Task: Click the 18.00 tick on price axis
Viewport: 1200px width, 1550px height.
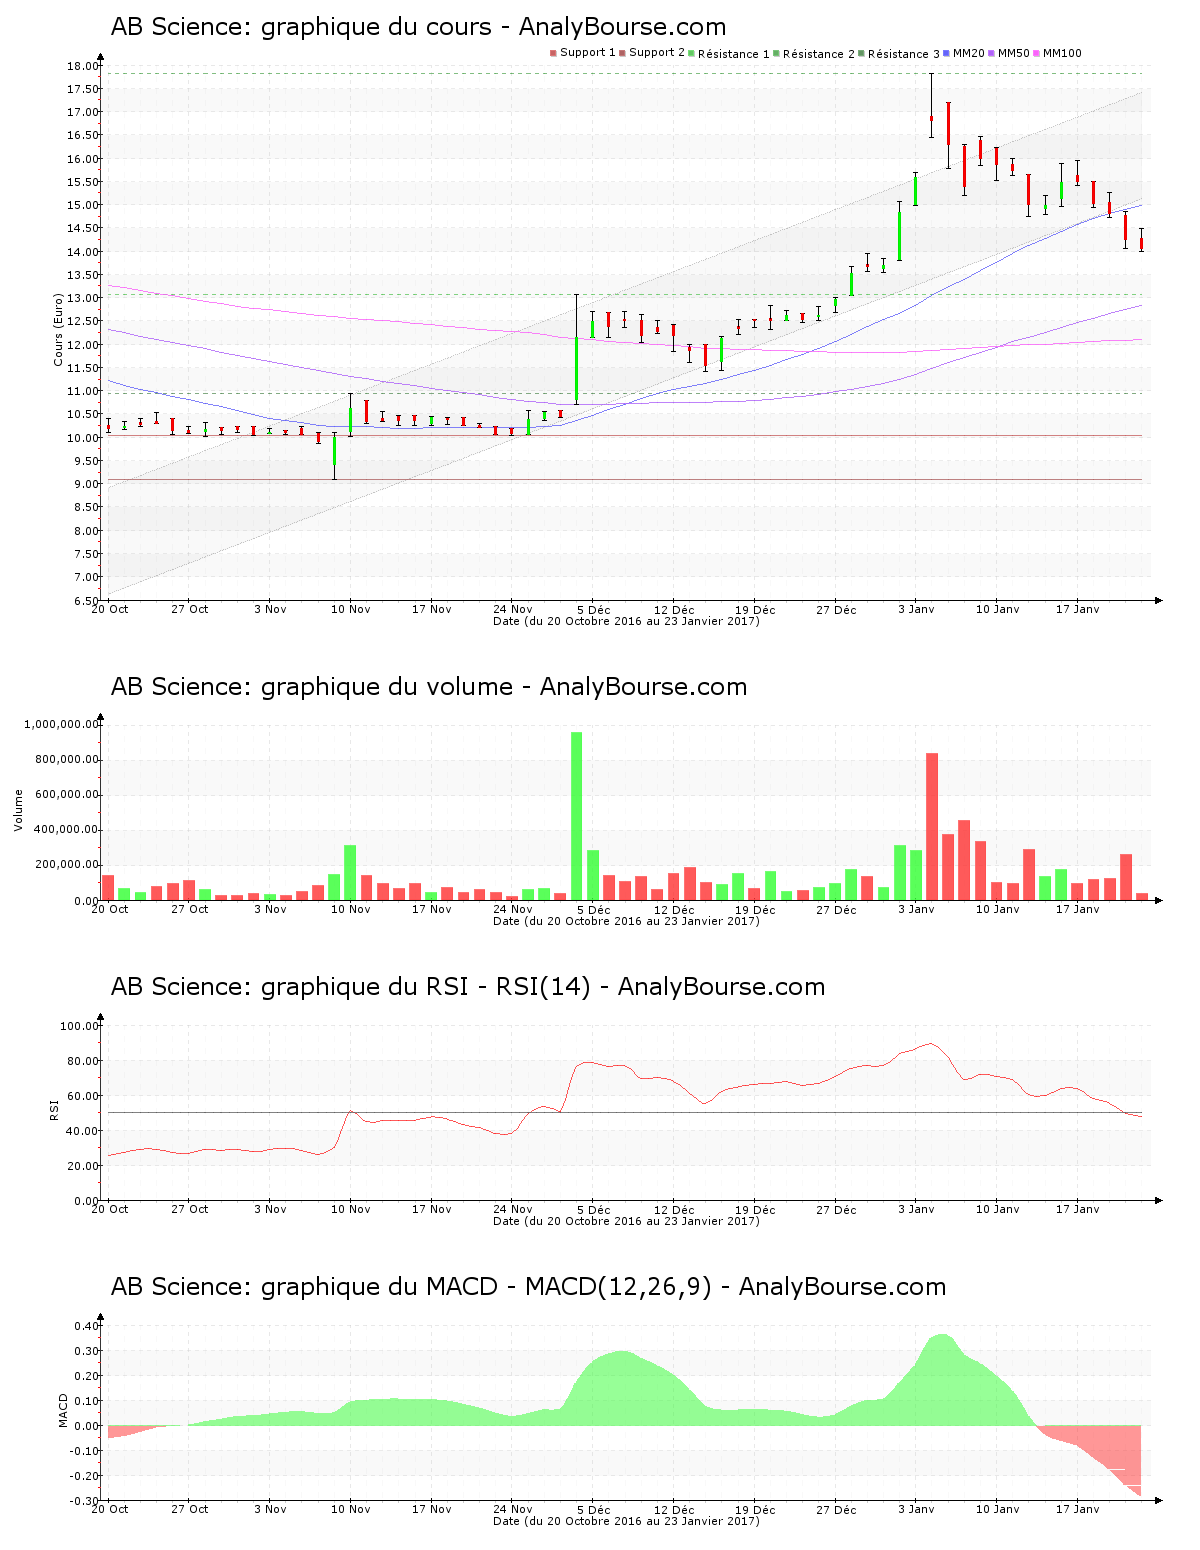Action: coord(82,66)
